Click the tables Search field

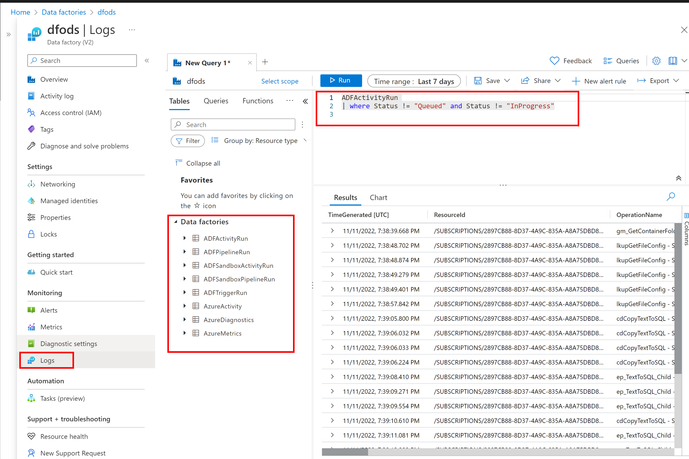click(x=233, y=124)
